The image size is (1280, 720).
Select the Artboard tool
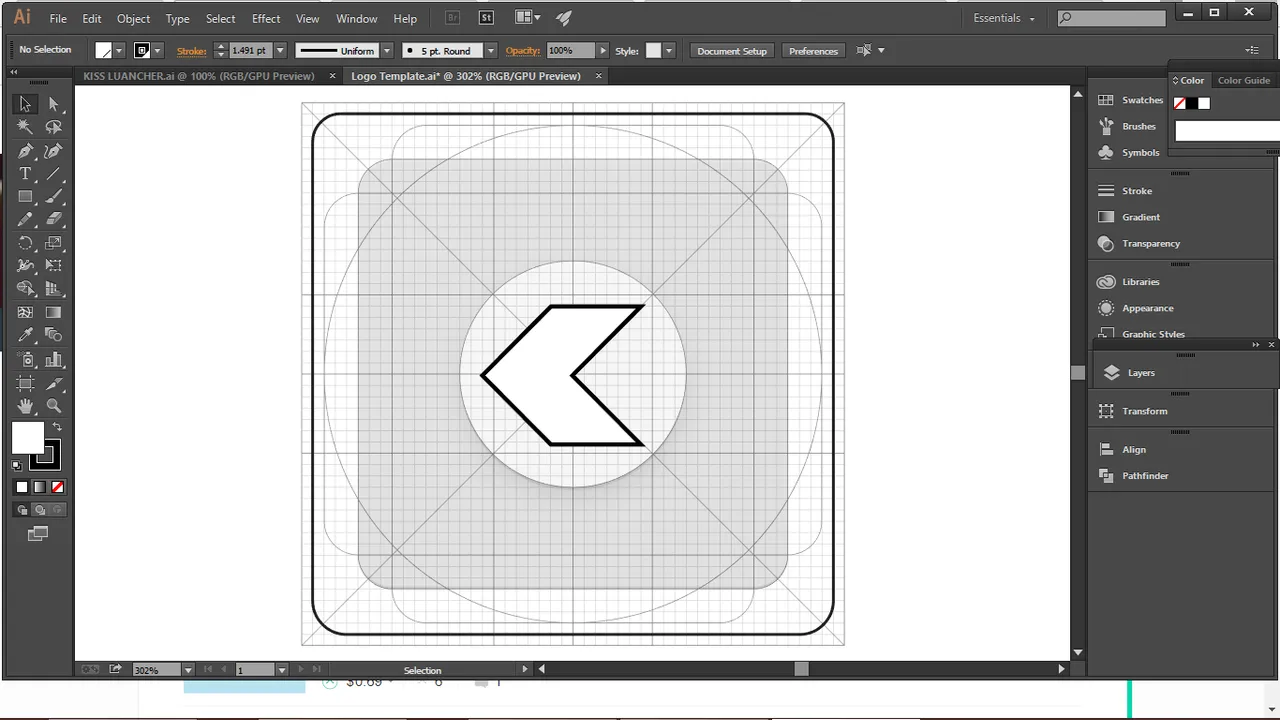(x=25, y=383)
